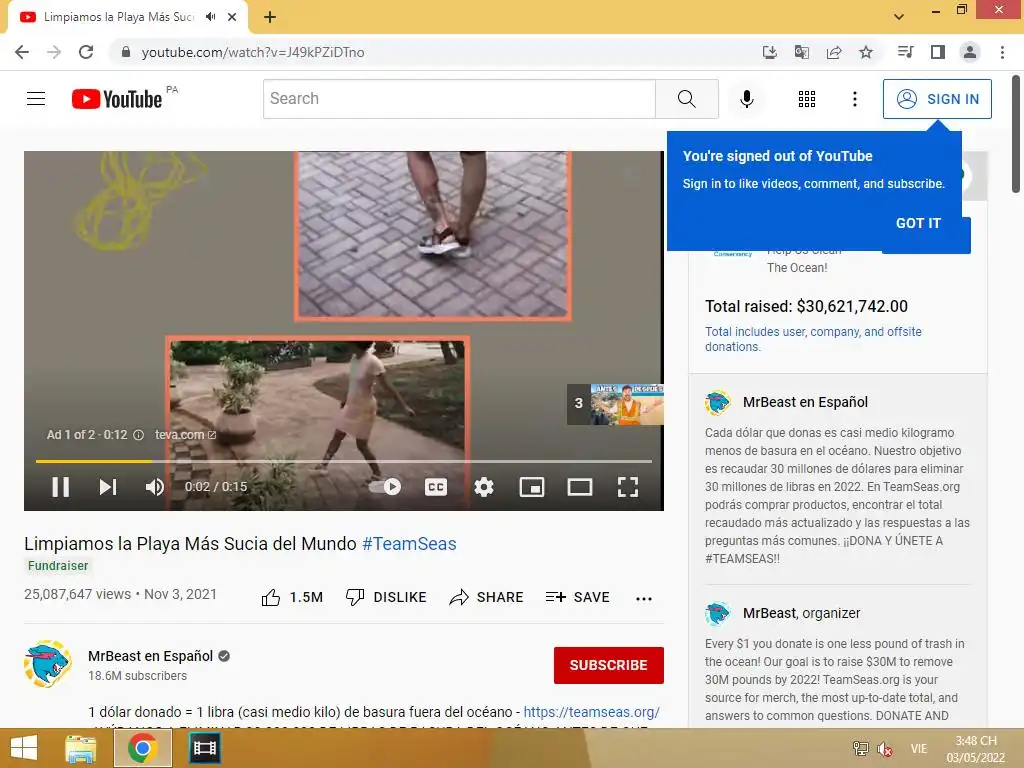The width and height of the screenshot is (1024, 768).
Task: Open more actions ellipsis under video
Action: [x=644, y=598]
